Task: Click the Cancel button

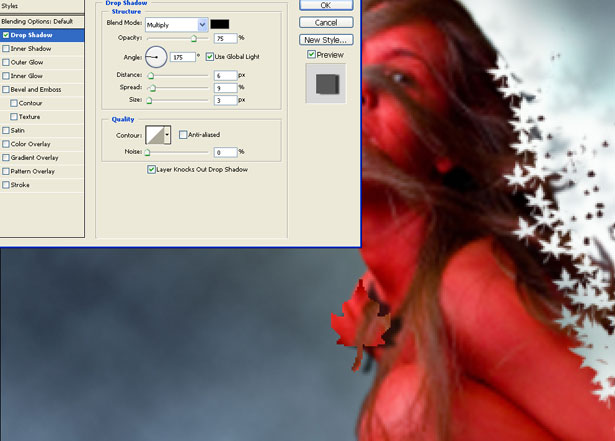Action: tap(326, 22)
